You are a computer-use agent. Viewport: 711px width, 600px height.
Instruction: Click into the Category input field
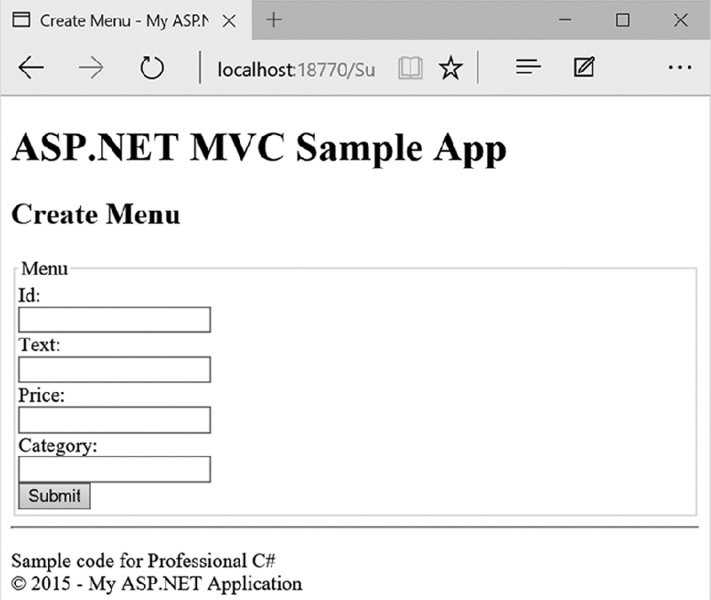coord(114,469)
